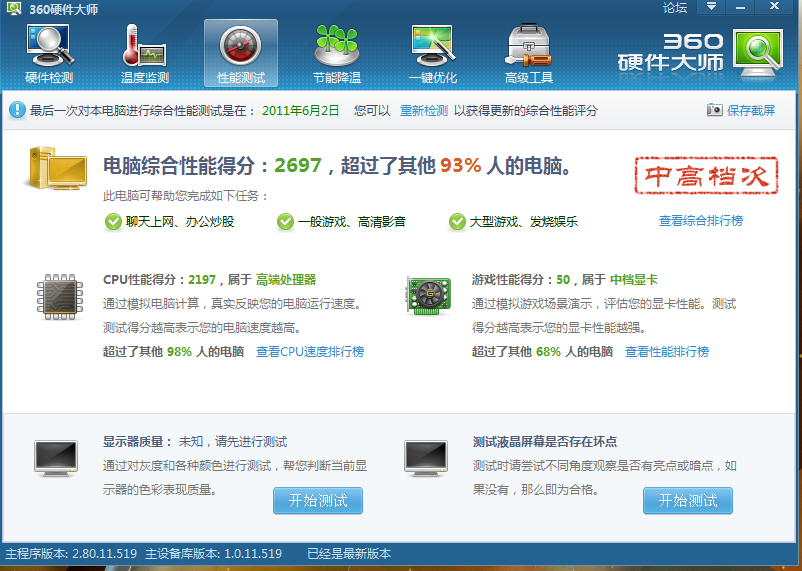
Task: Click green check beside 聊天上网、办公炒股
Action: 113,222
